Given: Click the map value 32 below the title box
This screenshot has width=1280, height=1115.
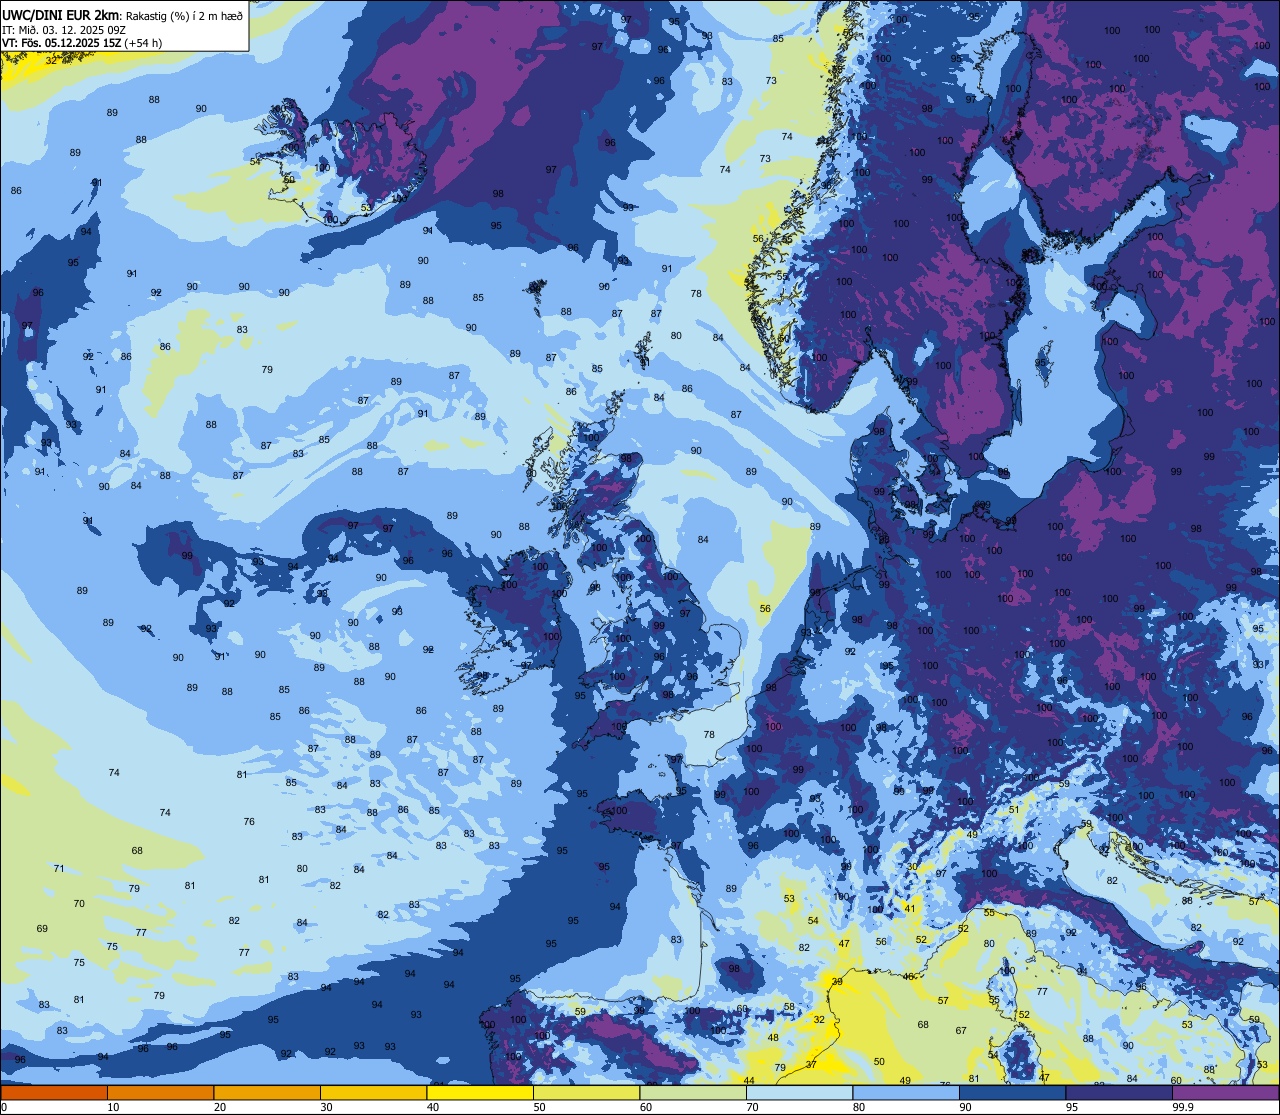Looking at the screenshot, I should (x=51, y=60).
